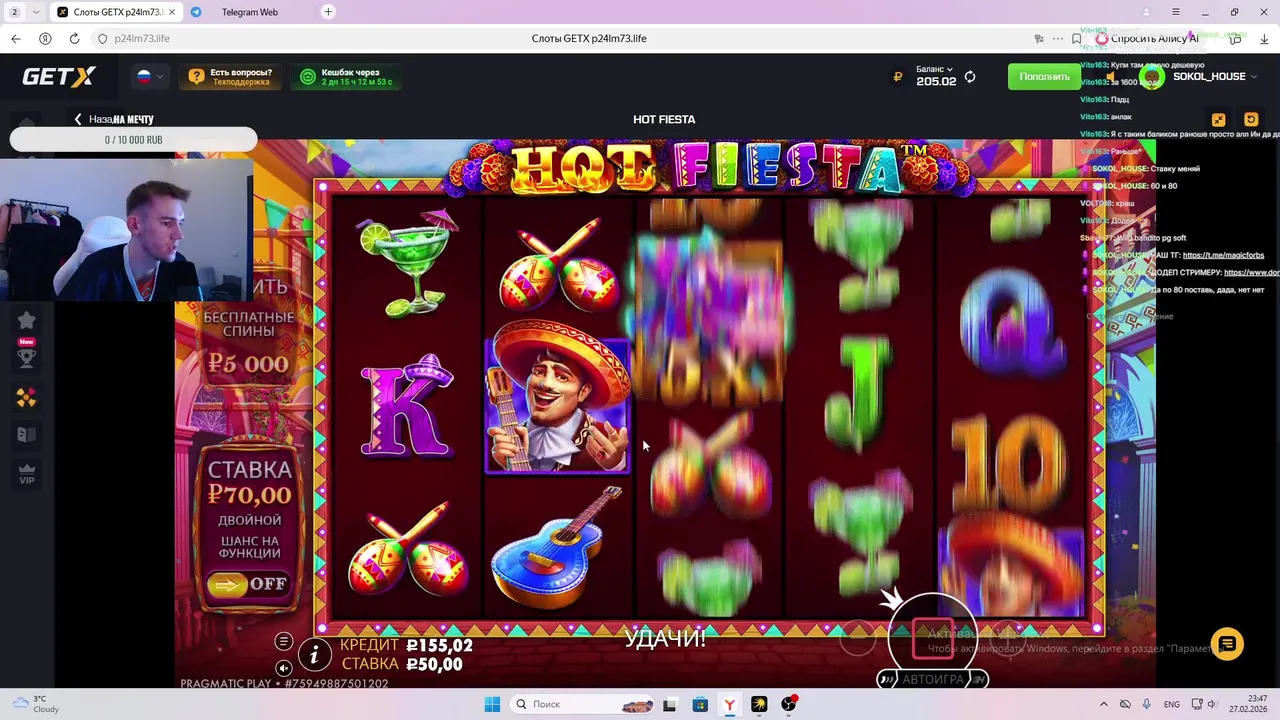This screenshot has height=720, width=1280.
Task: Switch to the Telegram Web tab
Action: coord(249,12)
